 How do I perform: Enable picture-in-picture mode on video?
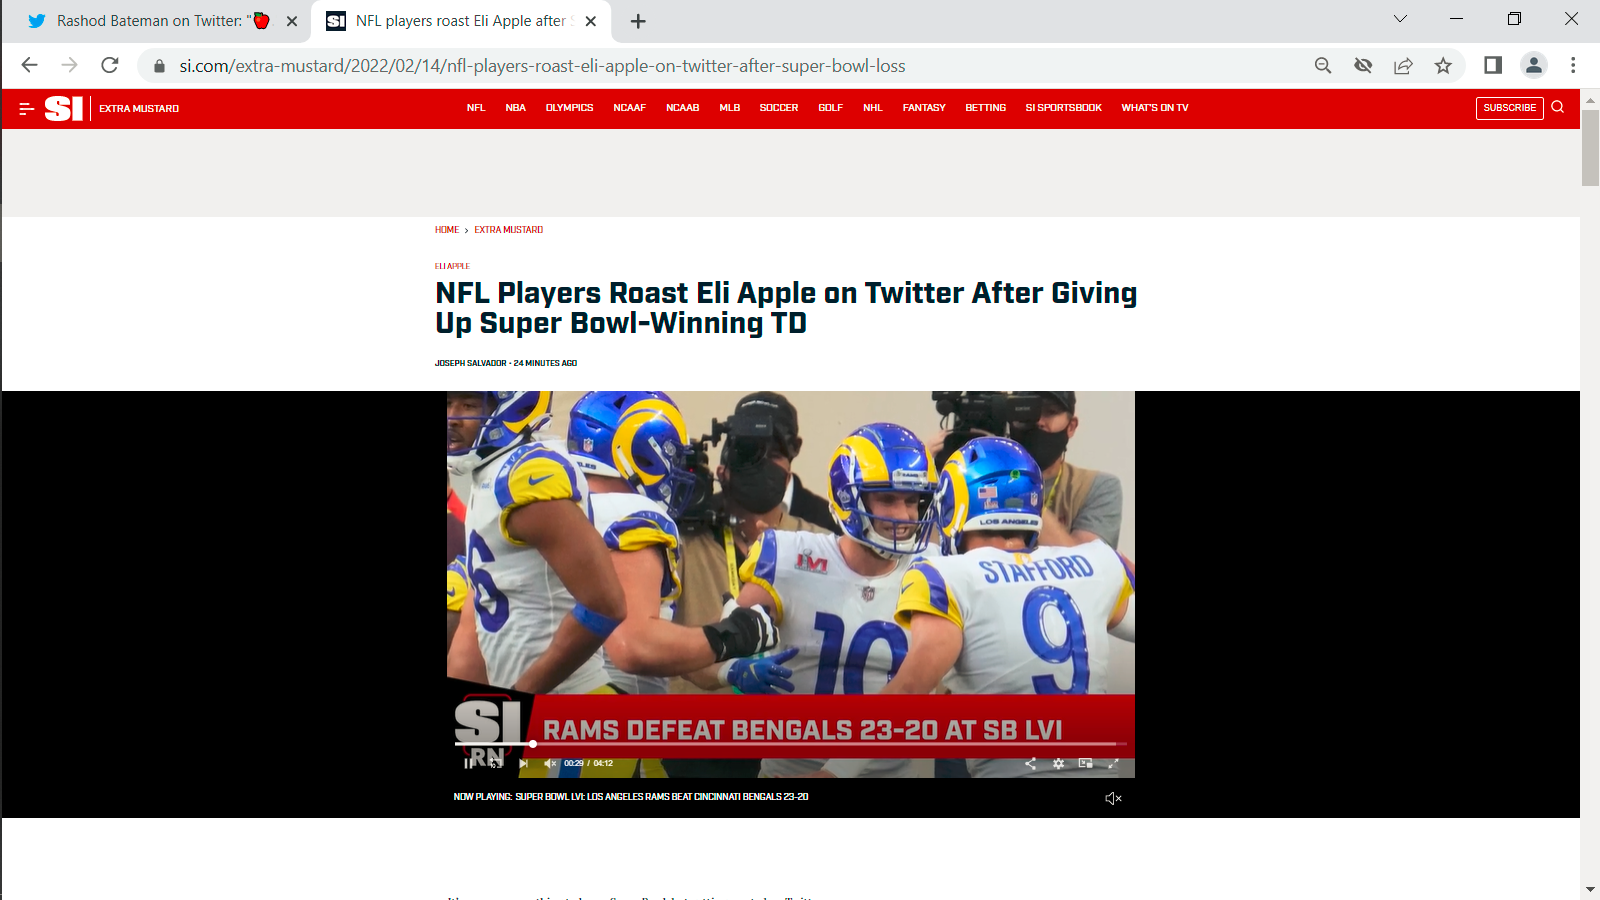(x=1085, y=763)
